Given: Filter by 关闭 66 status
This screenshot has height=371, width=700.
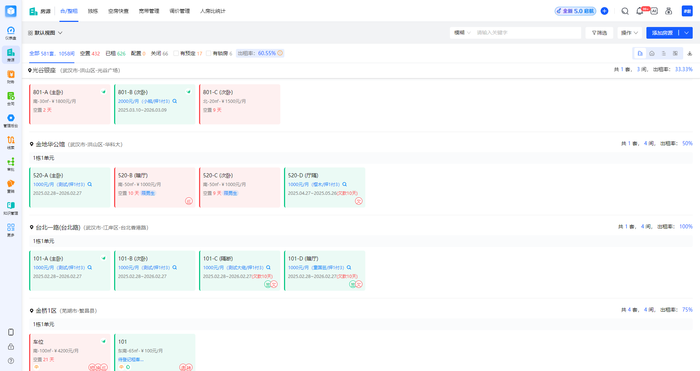Looking at the screenshot, I should click(159, 53).
